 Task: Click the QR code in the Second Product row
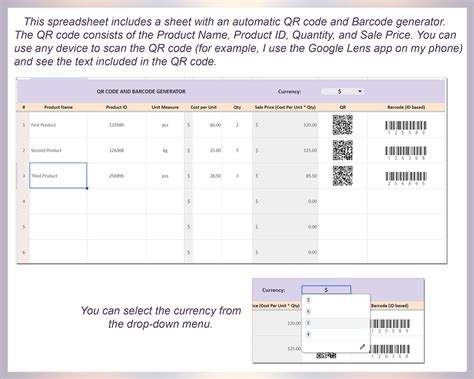click(342, 150)
